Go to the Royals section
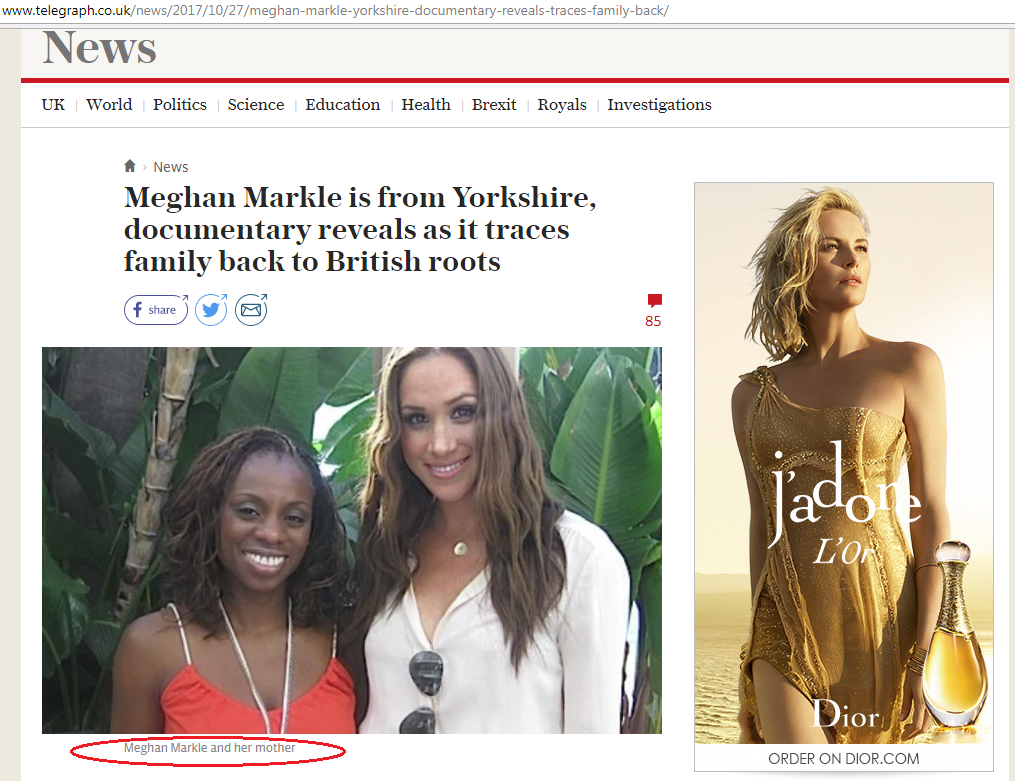1015x781 pixels. point(562,105)
